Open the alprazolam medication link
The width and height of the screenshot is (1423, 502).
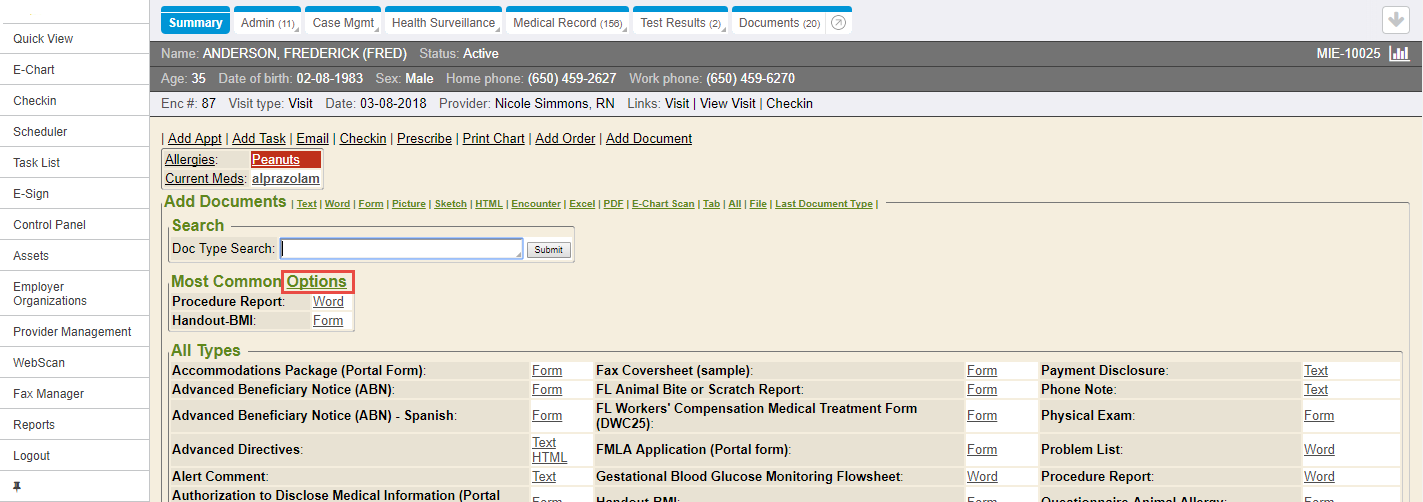click(x=286, y=179)
